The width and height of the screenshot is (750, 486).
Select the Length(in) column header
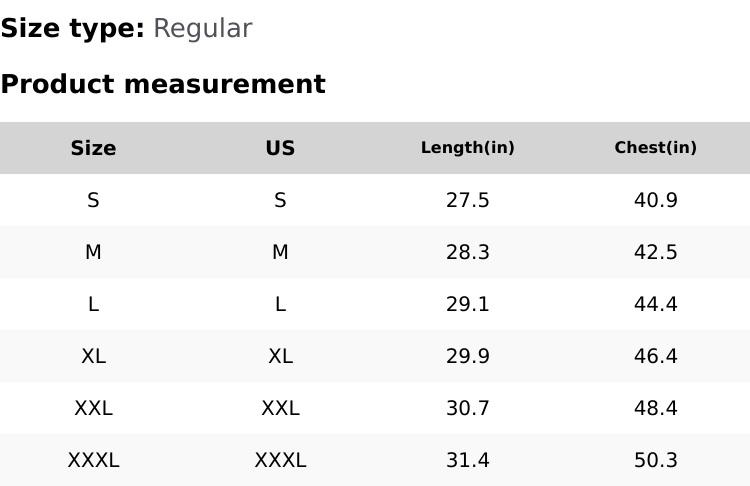(x=467, y=148)
